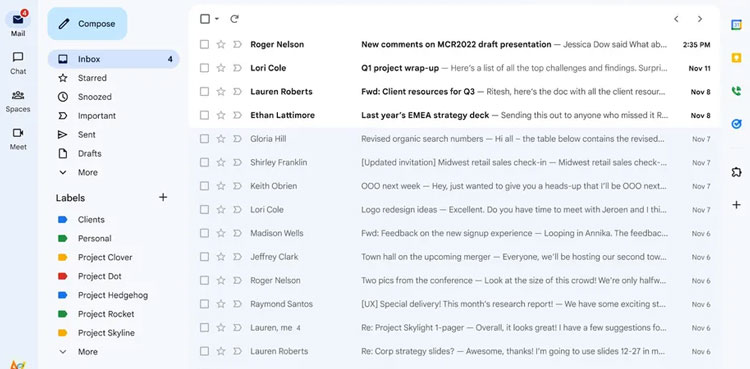Star the Gloria Hill email
This screenshot has height=369, width=750.
coord(221,139)
